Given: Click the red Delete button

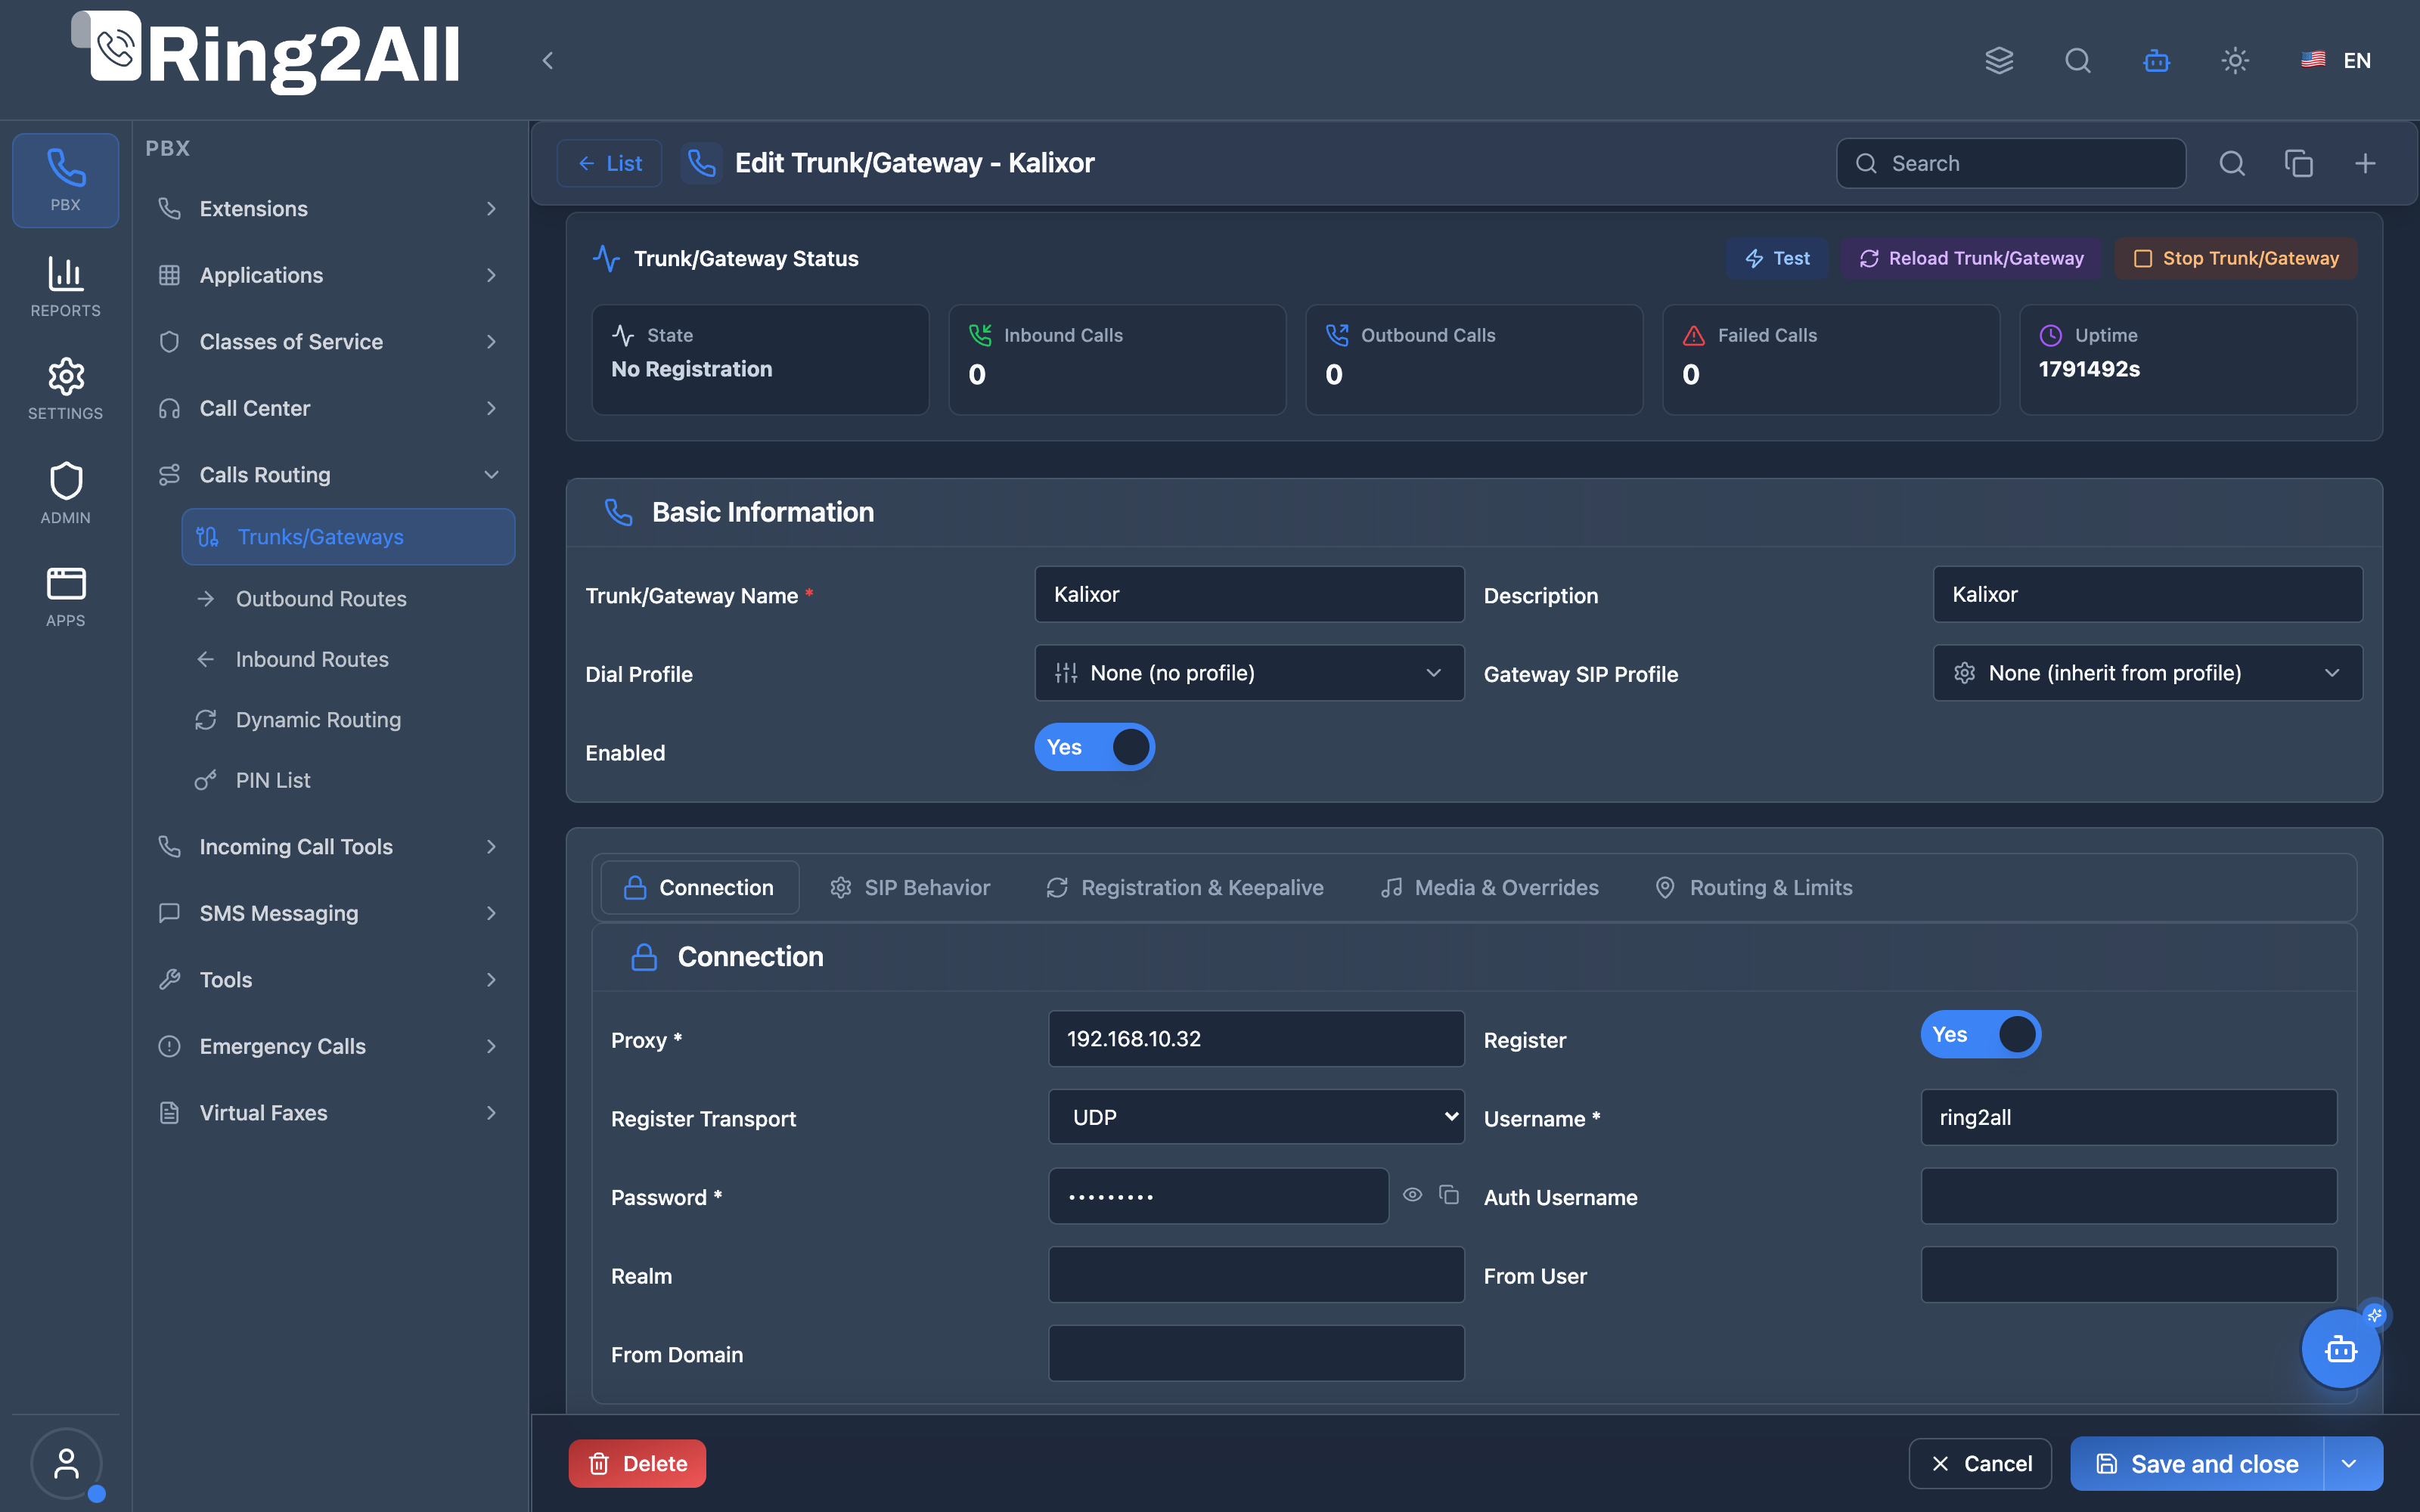Looking at the screenshot, I should 637,1464.
